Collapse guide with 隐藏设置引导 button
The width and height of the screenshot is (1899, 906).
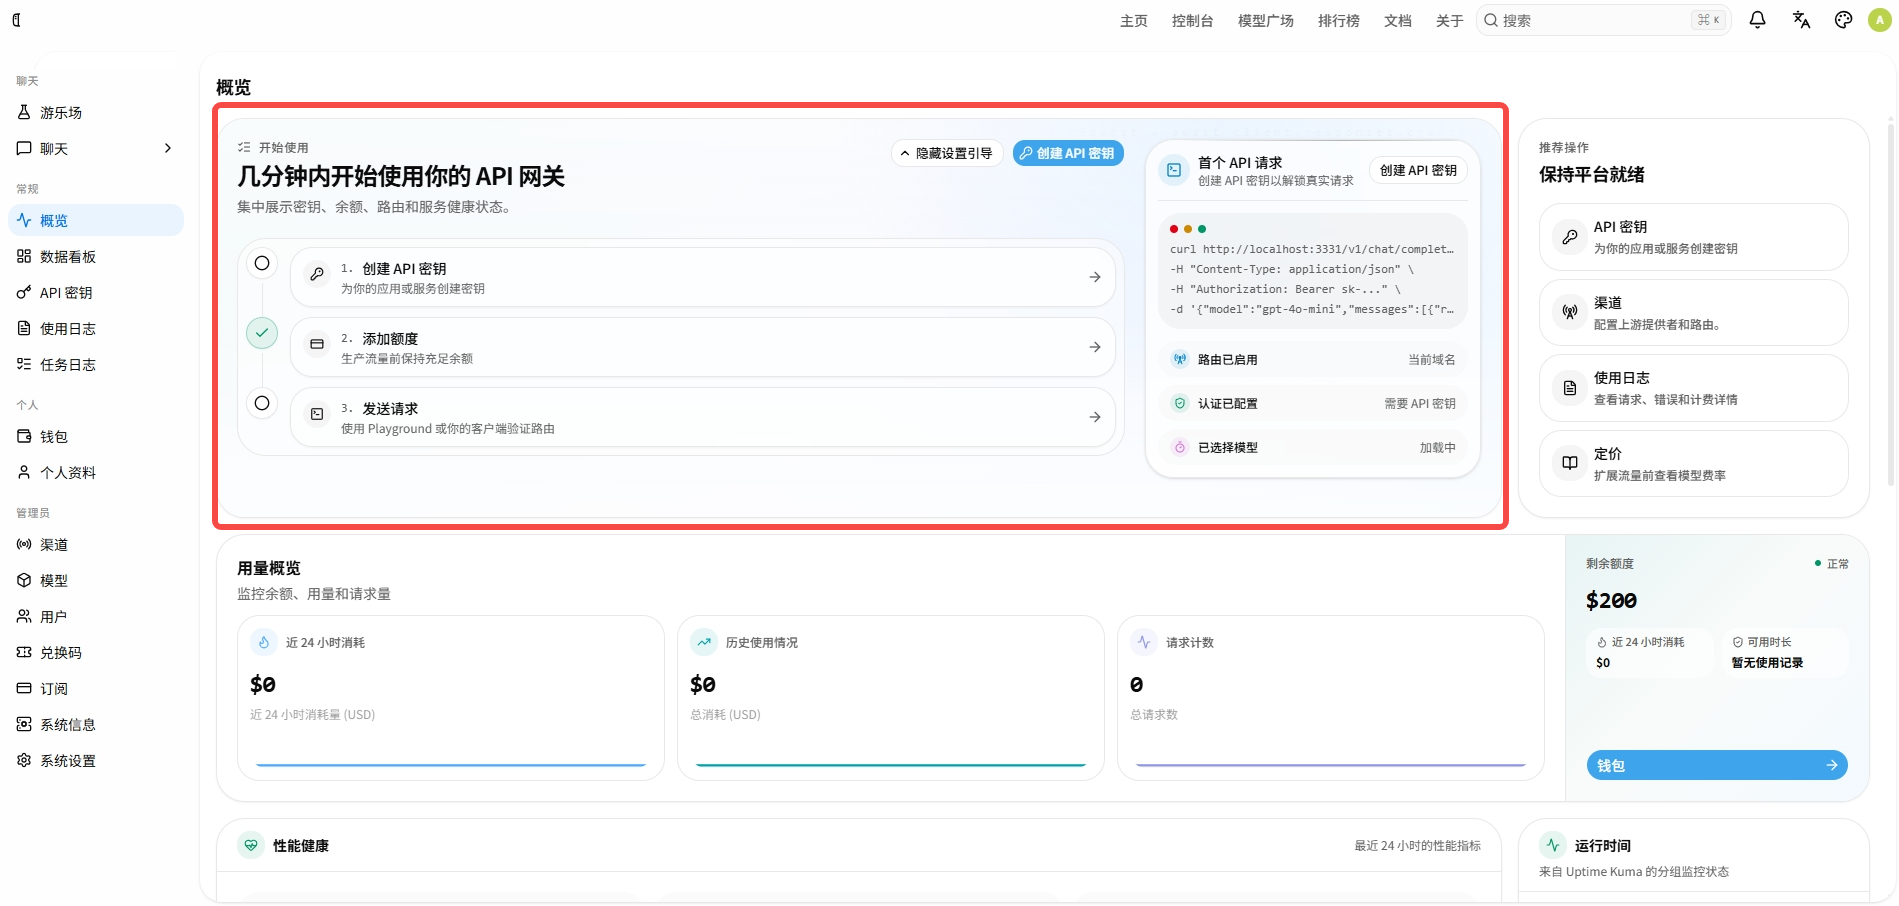tap(946, 153)
